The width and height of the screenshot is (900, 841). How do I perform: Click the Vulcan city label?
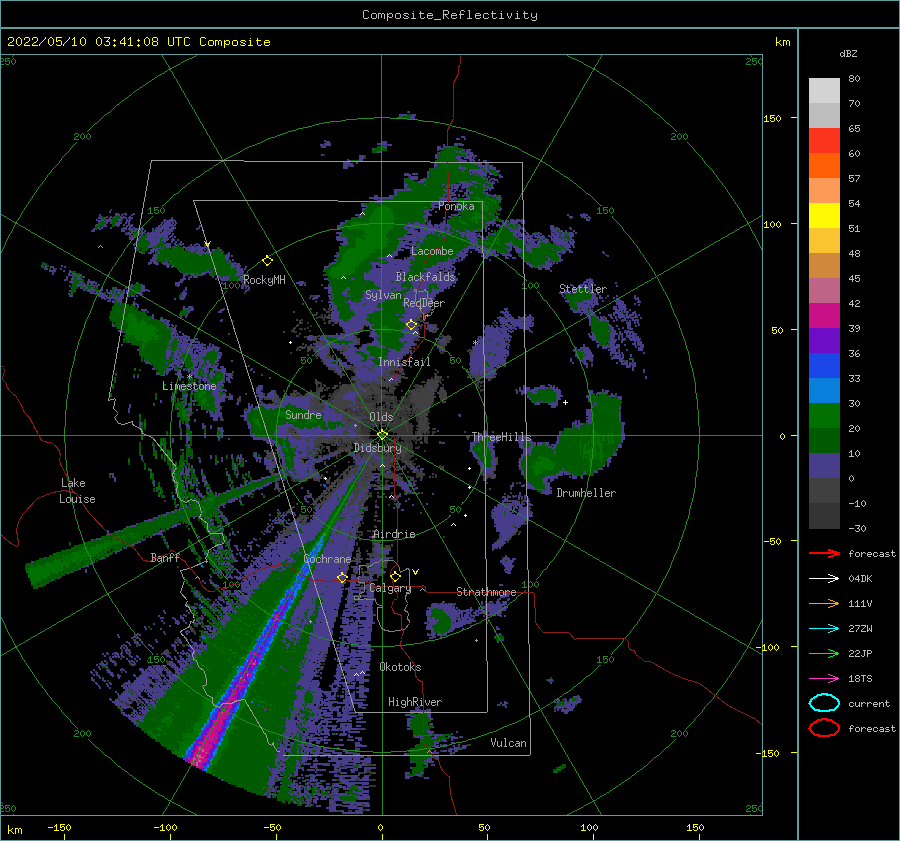click(509, 743)
